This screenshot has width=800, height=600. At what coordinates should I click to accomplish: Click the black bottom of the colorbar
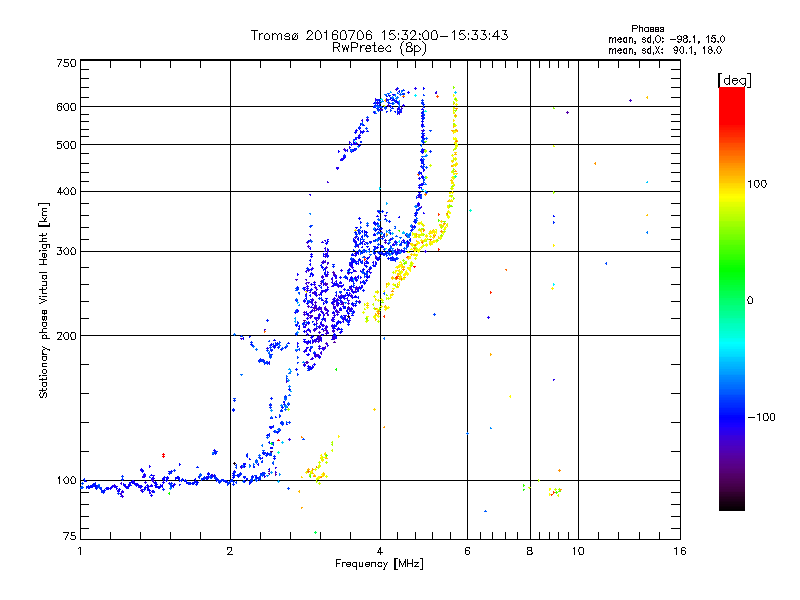[x=732, y=503]
